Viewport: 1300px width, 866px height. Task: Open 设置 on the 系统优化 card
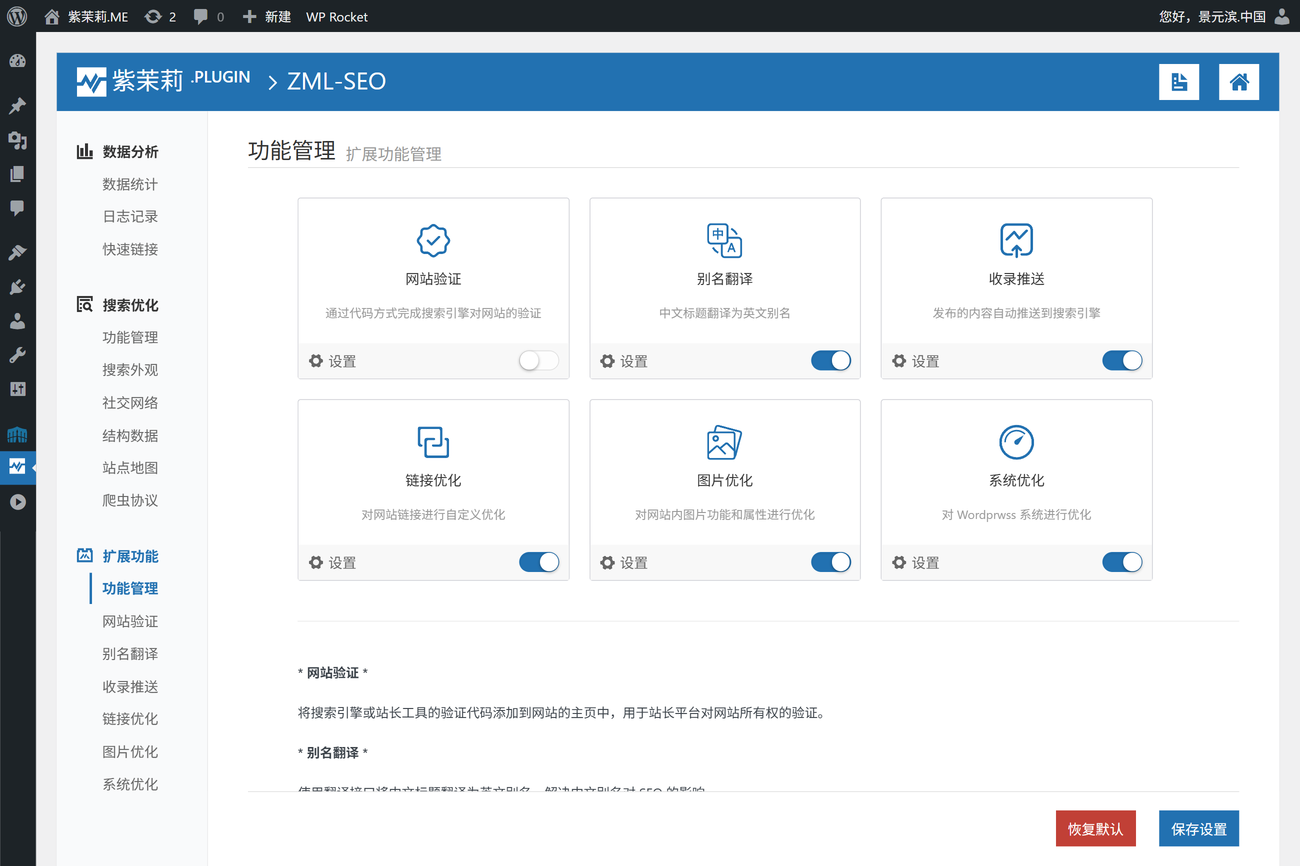(x=916, y=563)
